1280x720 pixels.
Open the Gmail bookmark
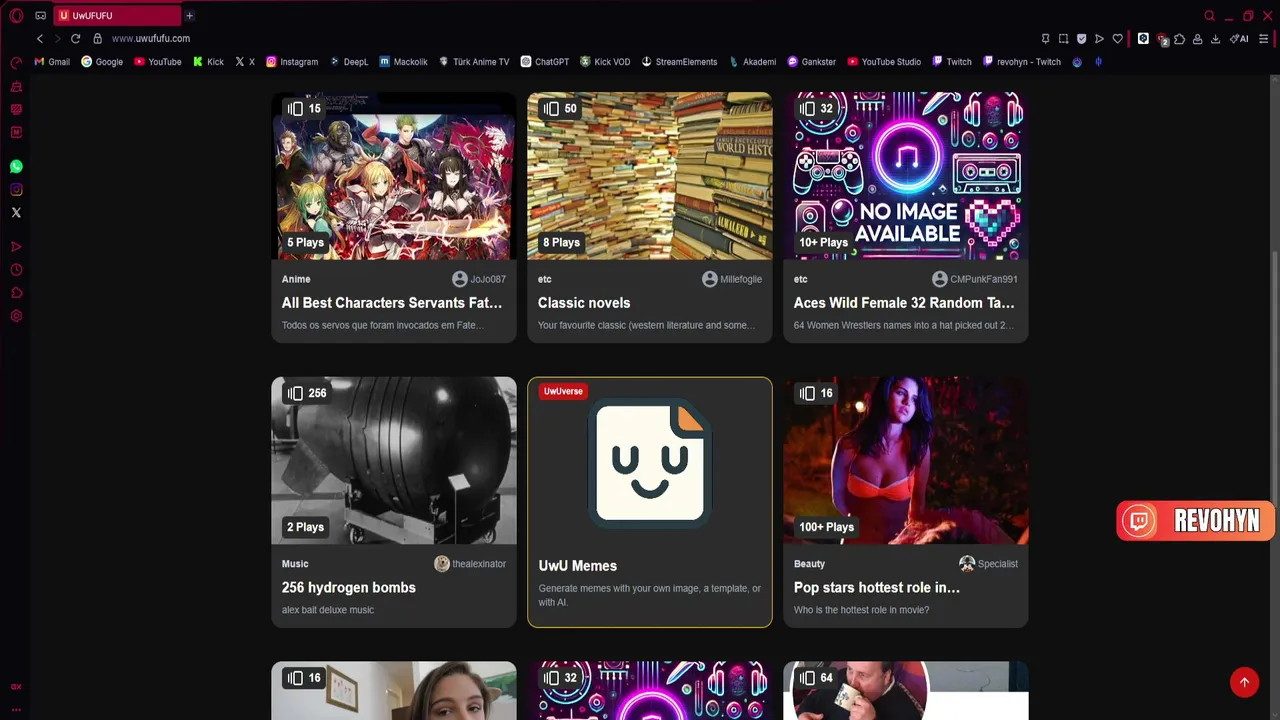tap(52, 62)
